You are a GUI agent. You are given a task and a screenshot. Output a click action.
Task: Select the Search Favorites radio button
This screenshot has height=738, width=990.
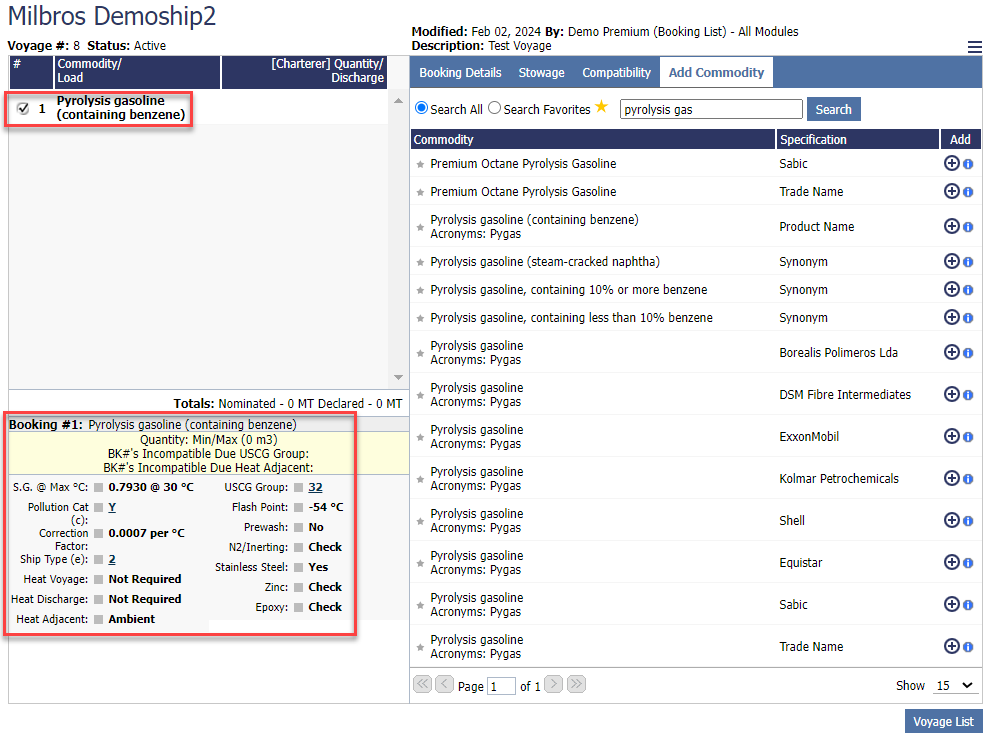pos(494,108)
